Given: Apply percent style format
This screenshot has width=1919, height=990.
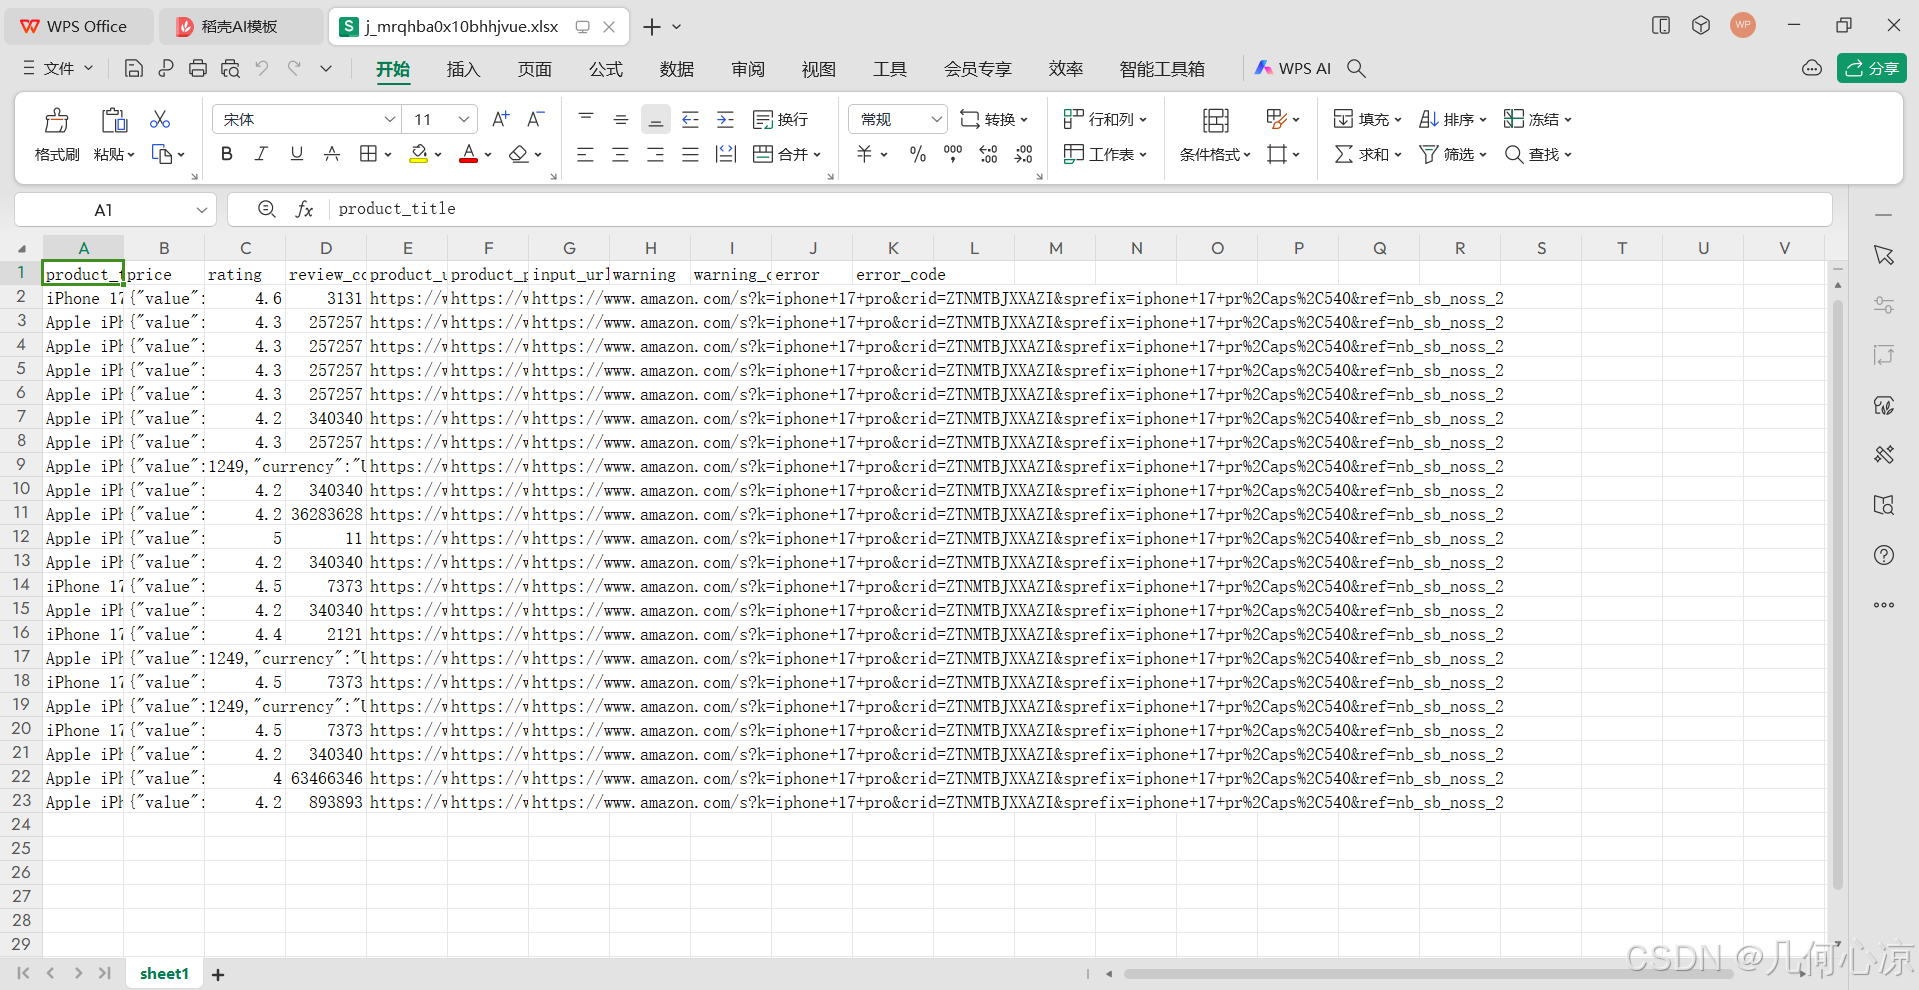Looking at the screenshot, I should 918,154.
